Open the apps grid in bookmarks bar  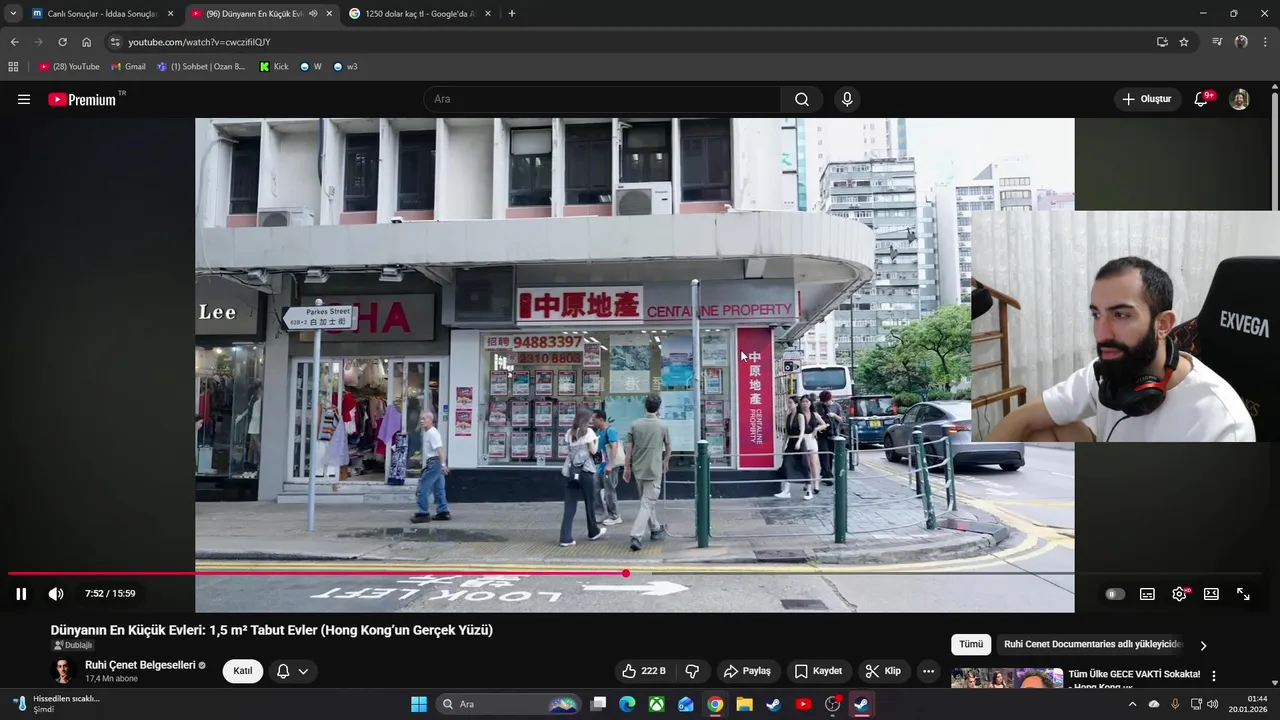tap(13, 67)
